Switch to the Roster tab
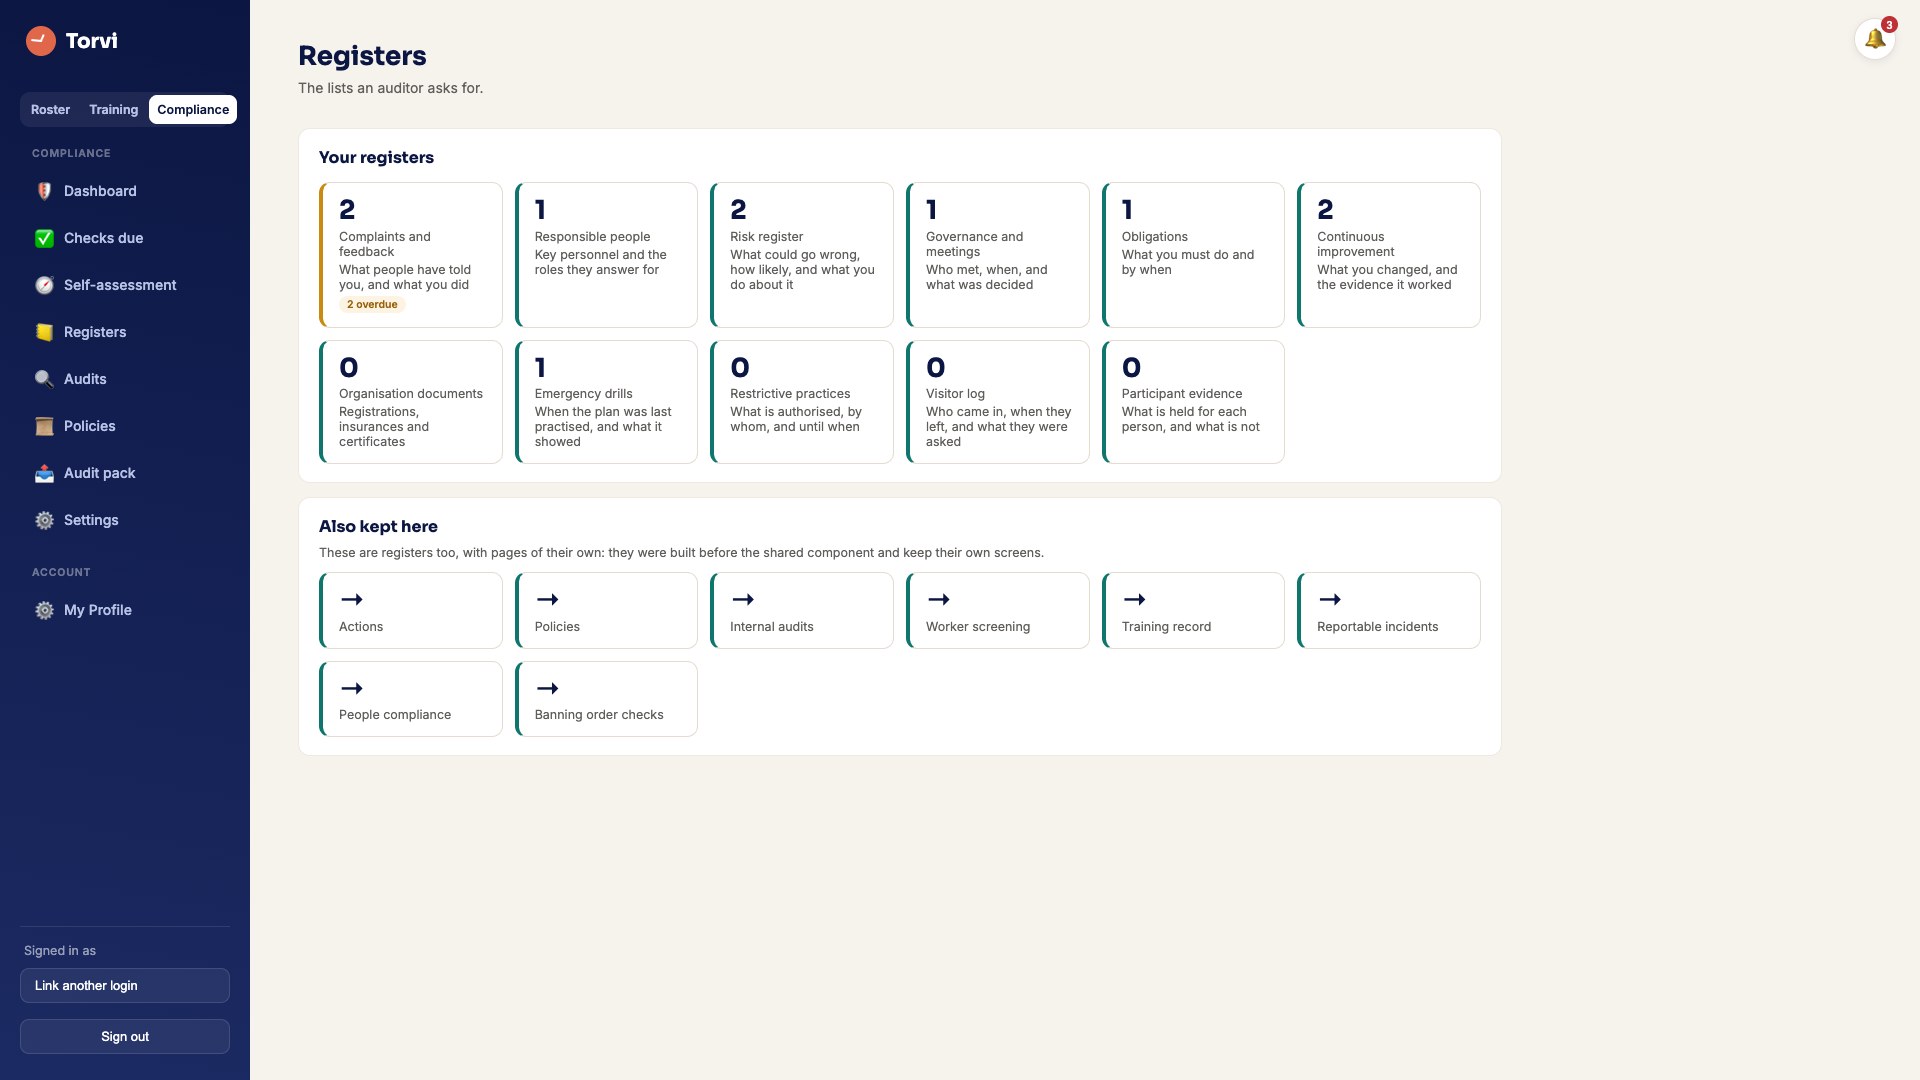 pyautogui.click(x=50, y=110)
